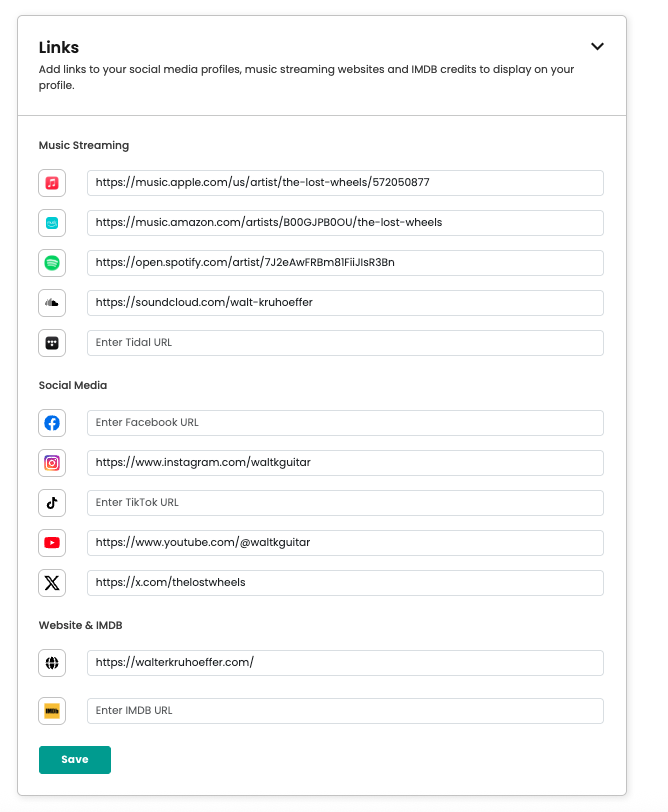
Task: Click the Spotify icon
Action: [x=51, y=263]
